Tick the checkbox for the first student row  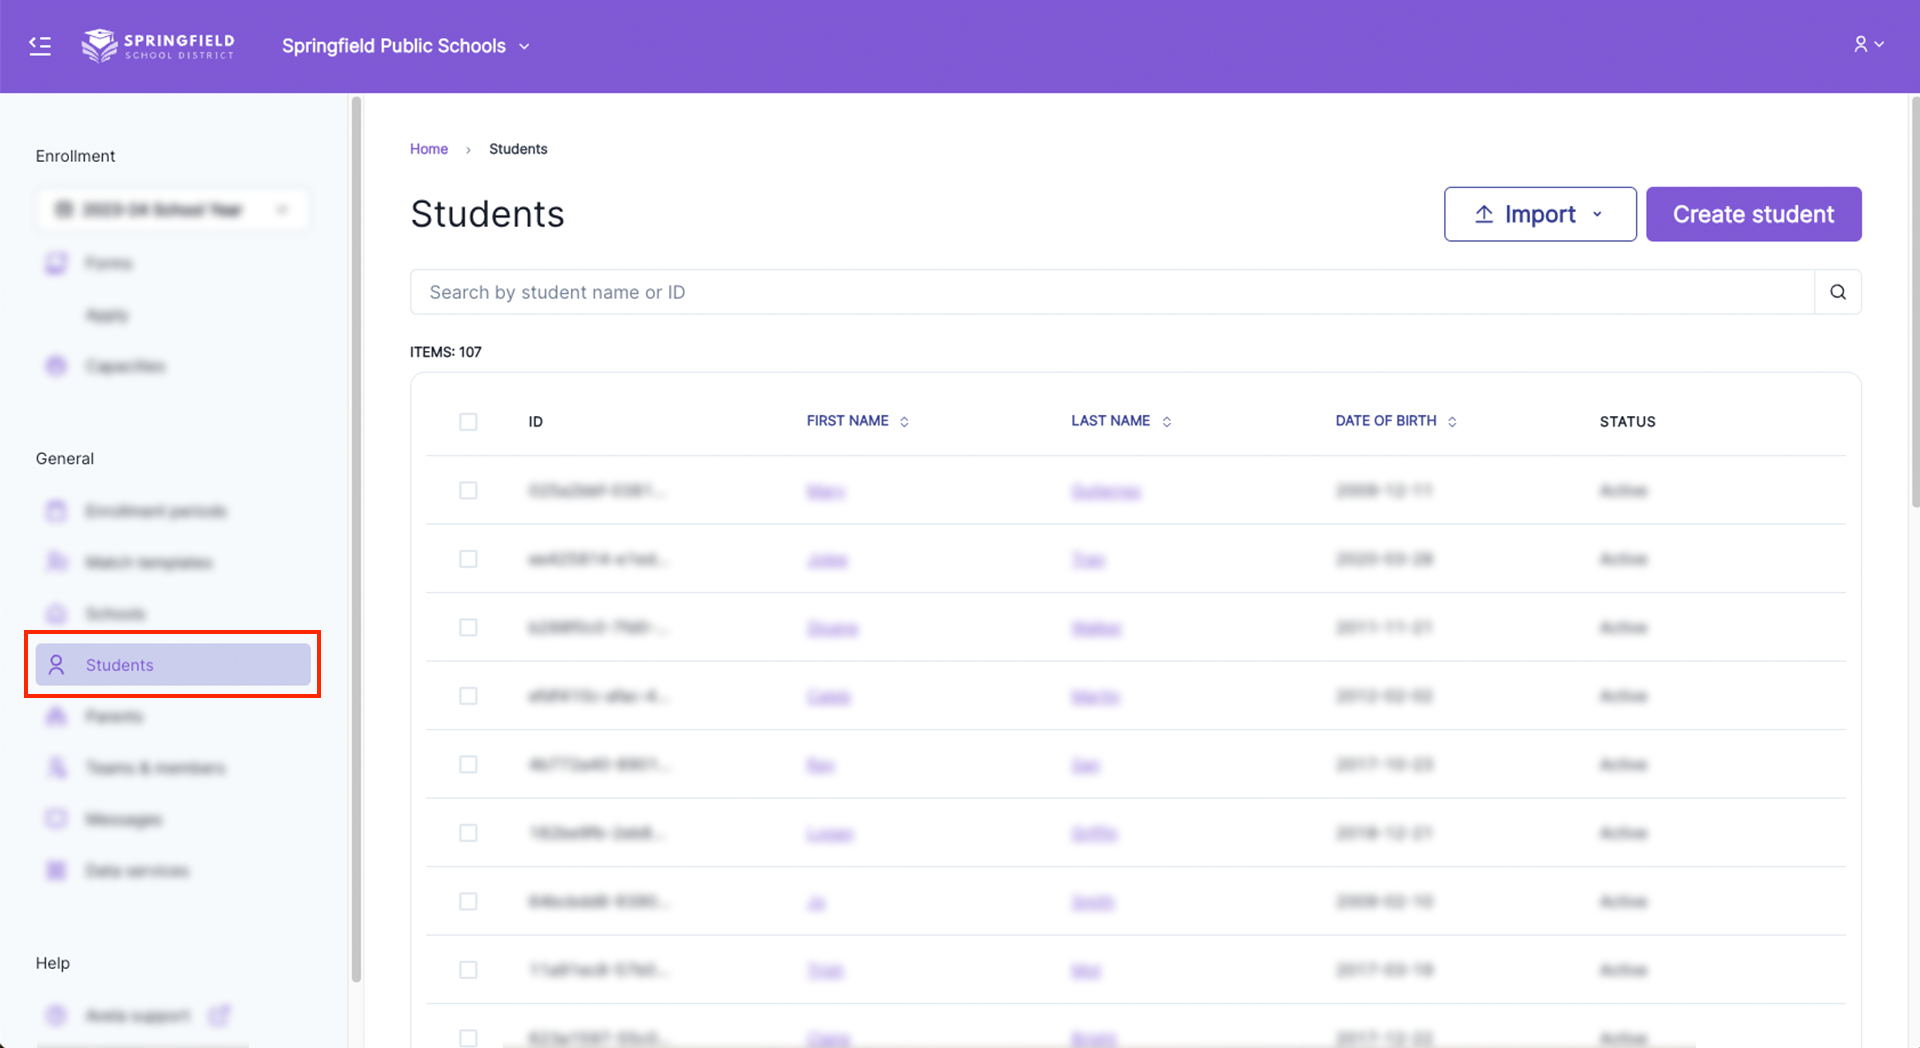click(x=468, y=490)
